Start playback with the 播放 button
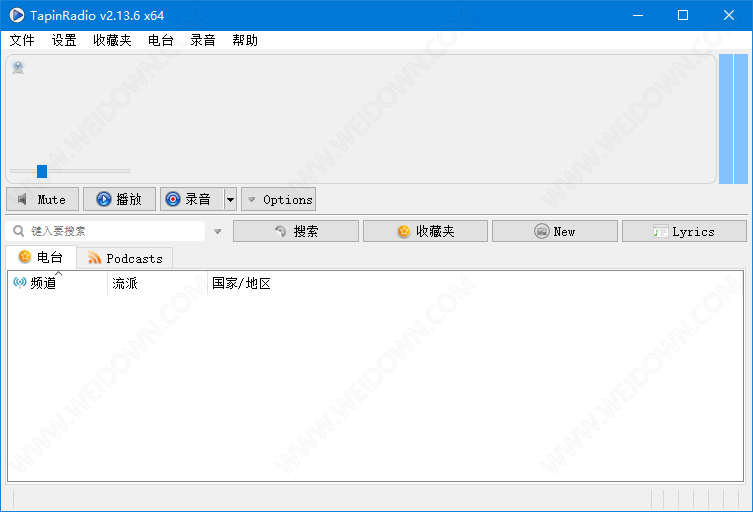The height and width of the screenshot is (512, 753). [120, 199]
